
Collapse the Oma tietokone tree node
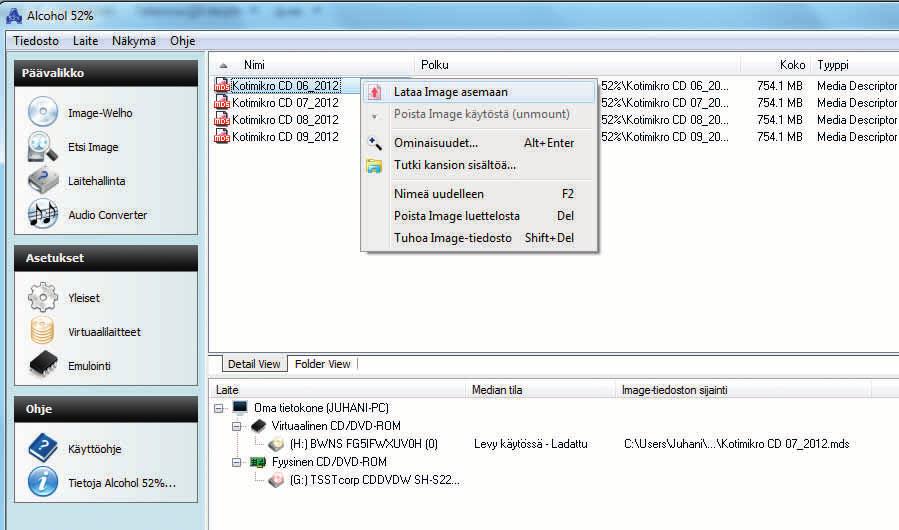[x=218, y=408]
